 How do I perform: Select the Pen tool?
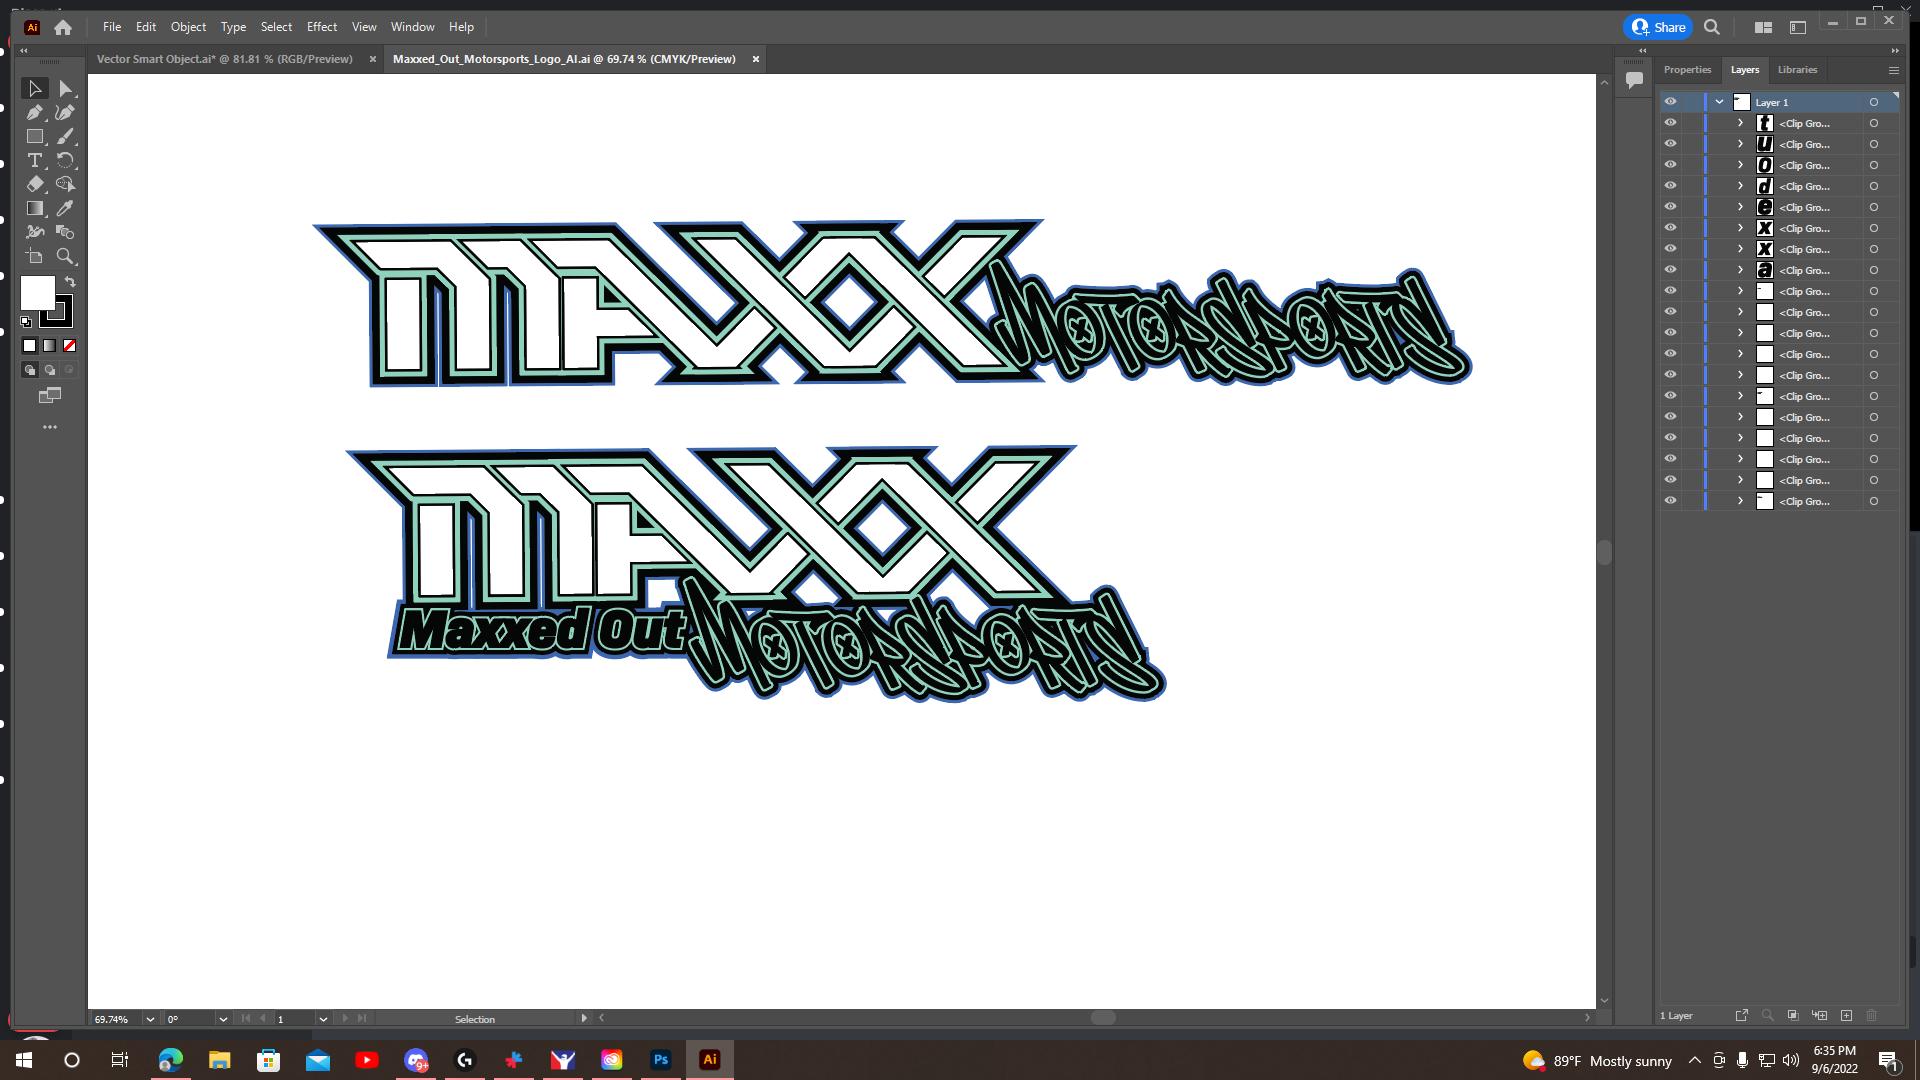pyautogui.click(x=35, y=113)
